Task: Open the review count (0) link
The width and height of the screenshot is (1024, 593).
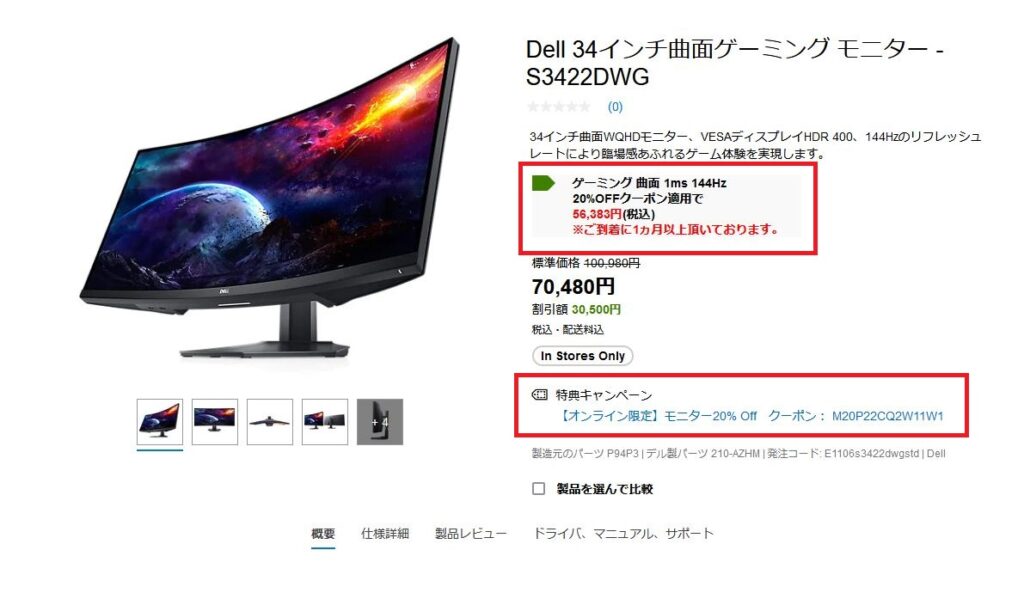Action: point(615,106)
